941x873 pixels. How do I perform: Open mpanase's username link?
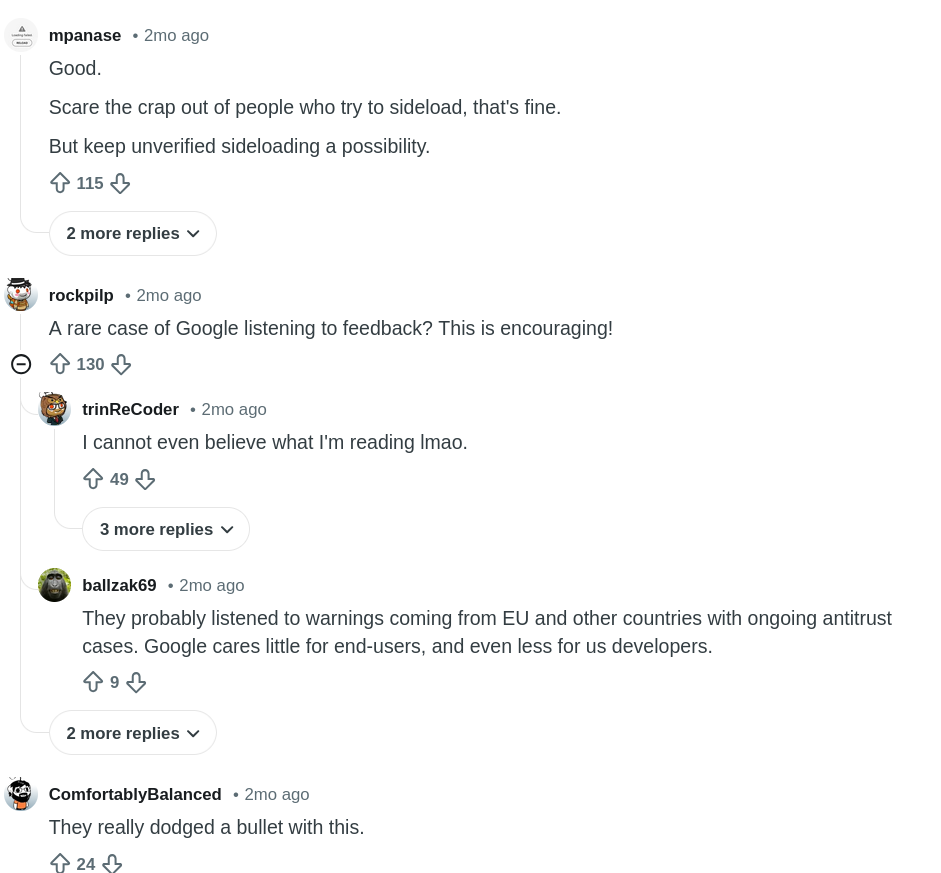(84, 35)
